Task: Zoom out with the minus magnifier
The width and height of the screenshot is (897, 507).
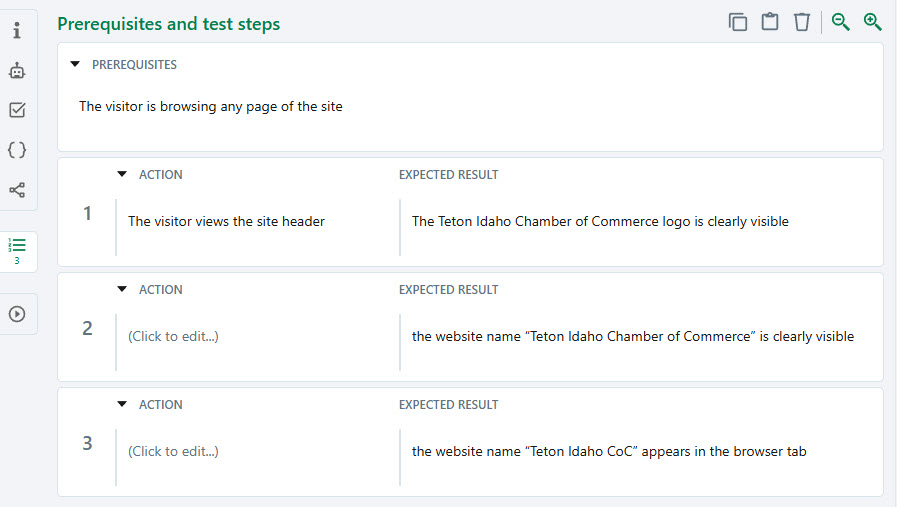Action: pos(841,22)
